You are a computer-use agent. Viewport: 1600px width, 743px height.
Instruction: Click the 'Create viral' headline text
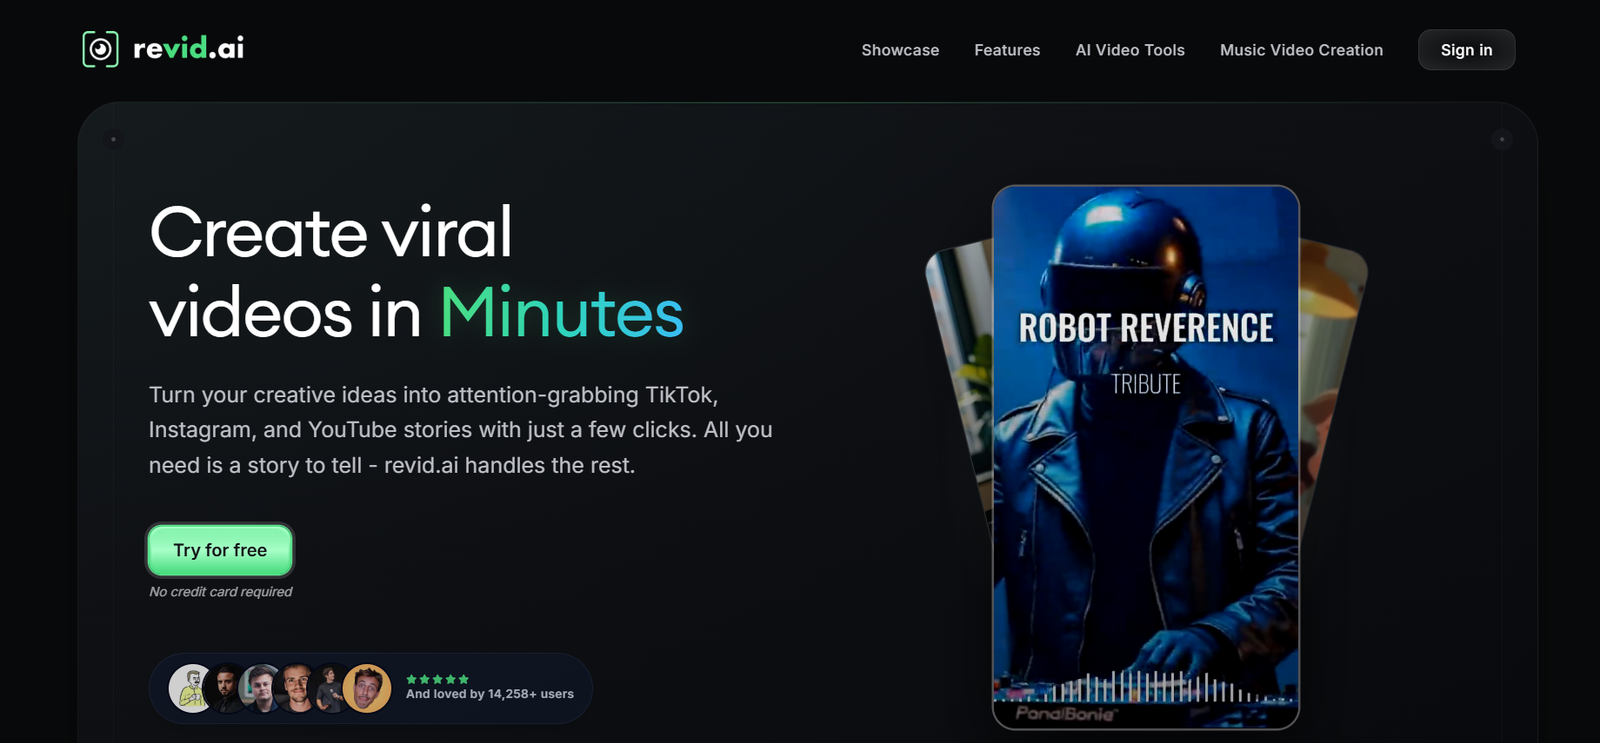pyautogui.click(x=331, y=232)
